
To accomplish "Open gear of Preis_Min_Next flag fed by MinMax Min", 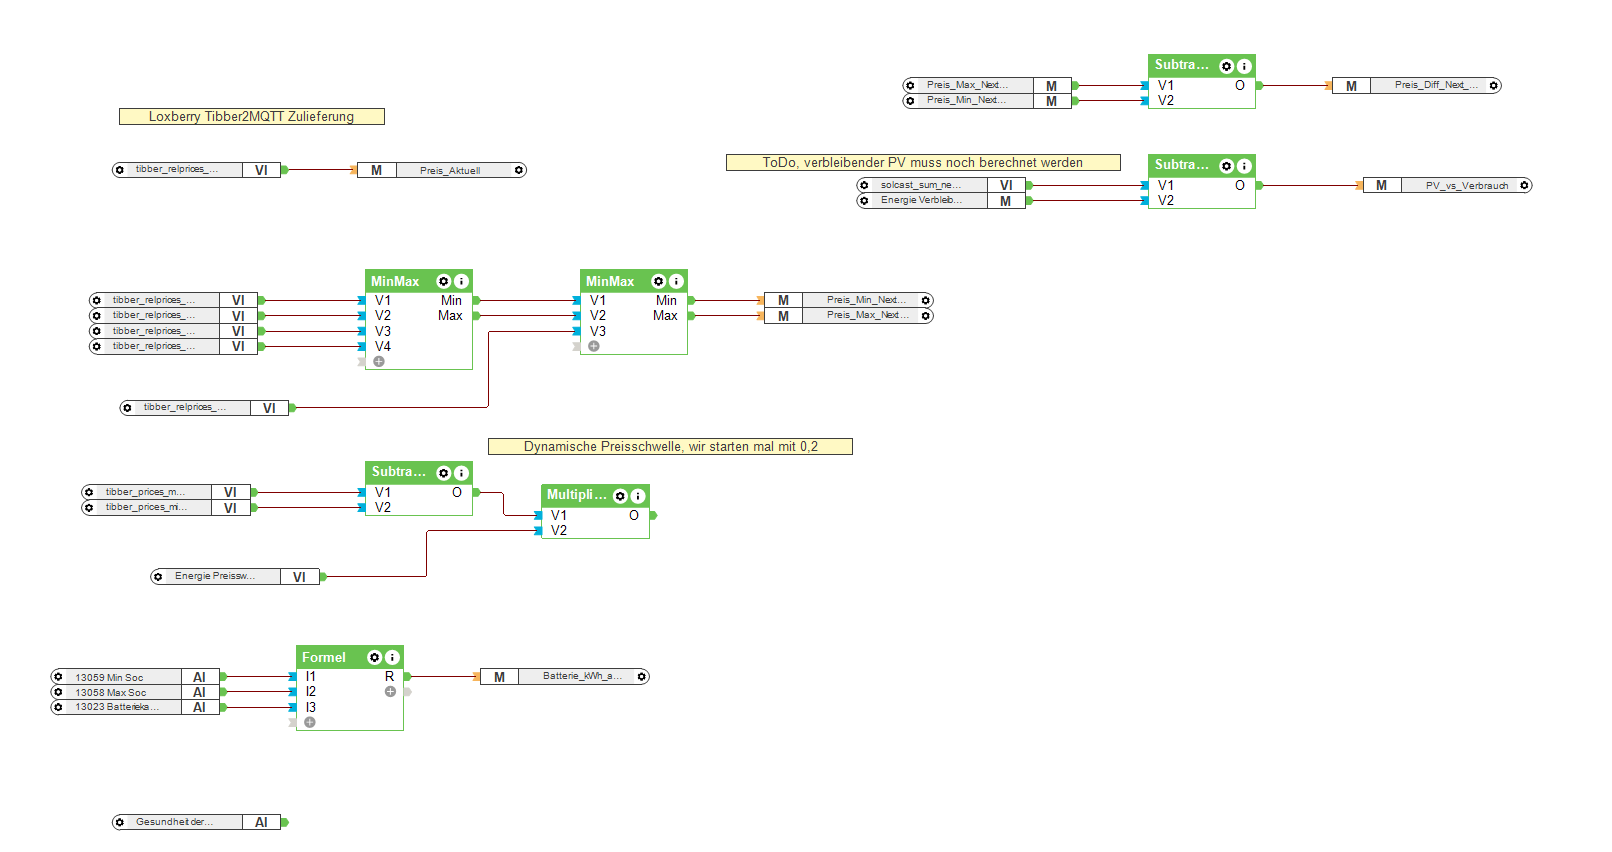I will tap(926, 301).
